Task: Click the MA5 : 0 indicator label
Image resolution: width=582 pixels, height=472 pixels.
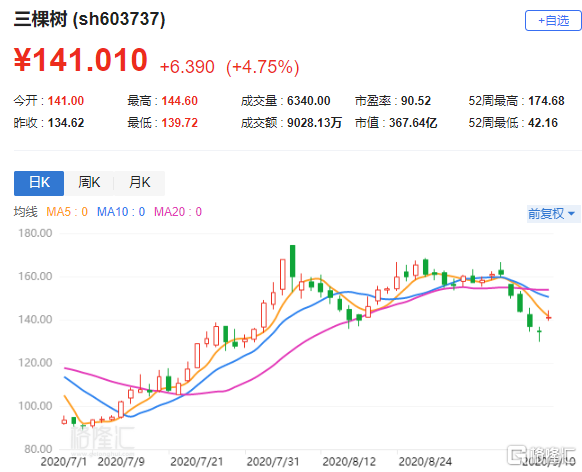Action: (67, 212)
